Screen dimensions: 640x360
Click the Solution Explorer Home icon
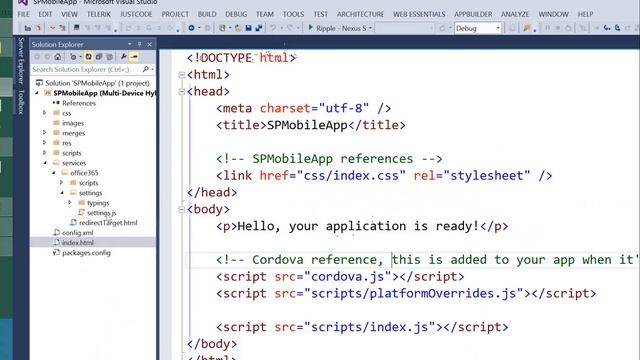pos(58,57)
